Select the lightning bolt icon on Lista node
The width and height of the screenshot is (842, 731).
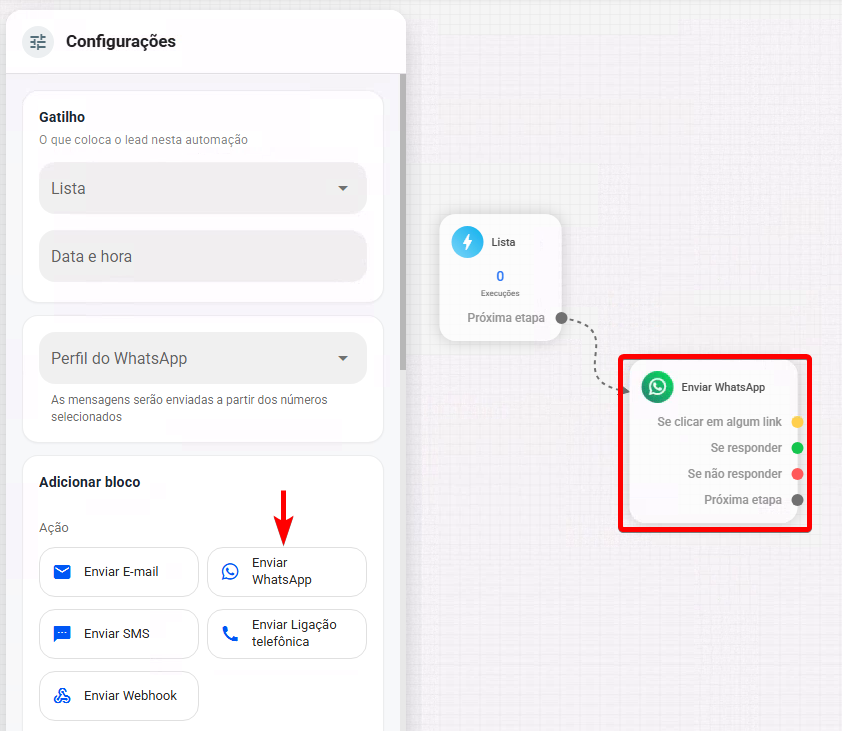click(x=467, y=242)
